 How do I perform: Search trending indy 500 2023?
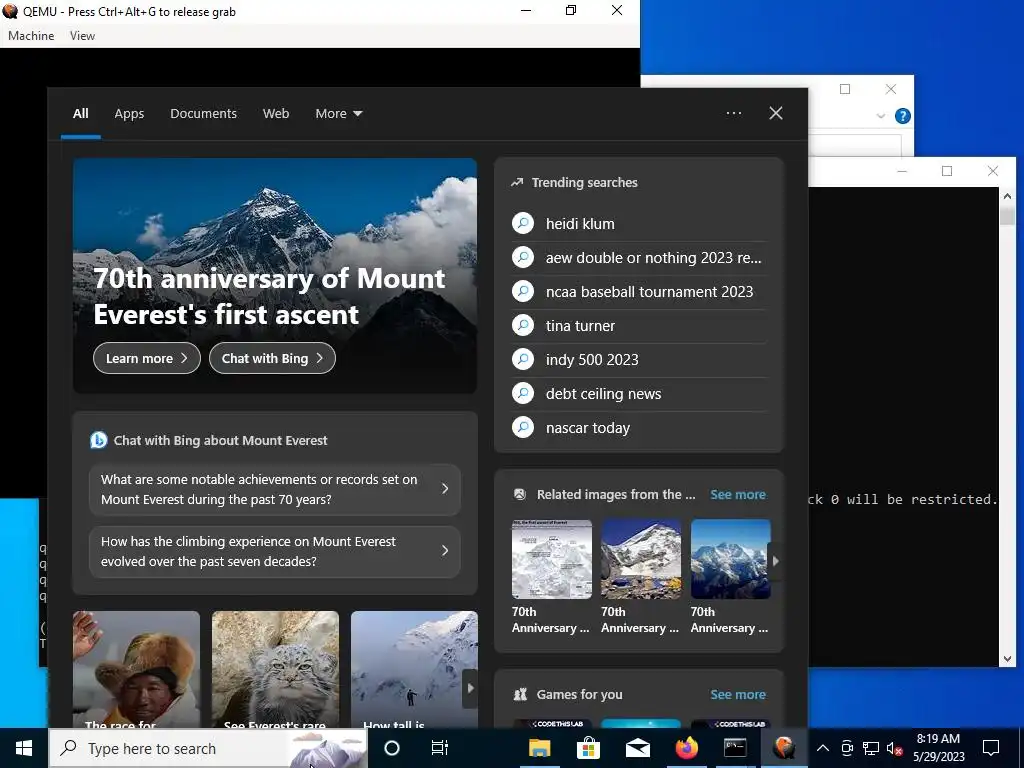click(592, 360)
